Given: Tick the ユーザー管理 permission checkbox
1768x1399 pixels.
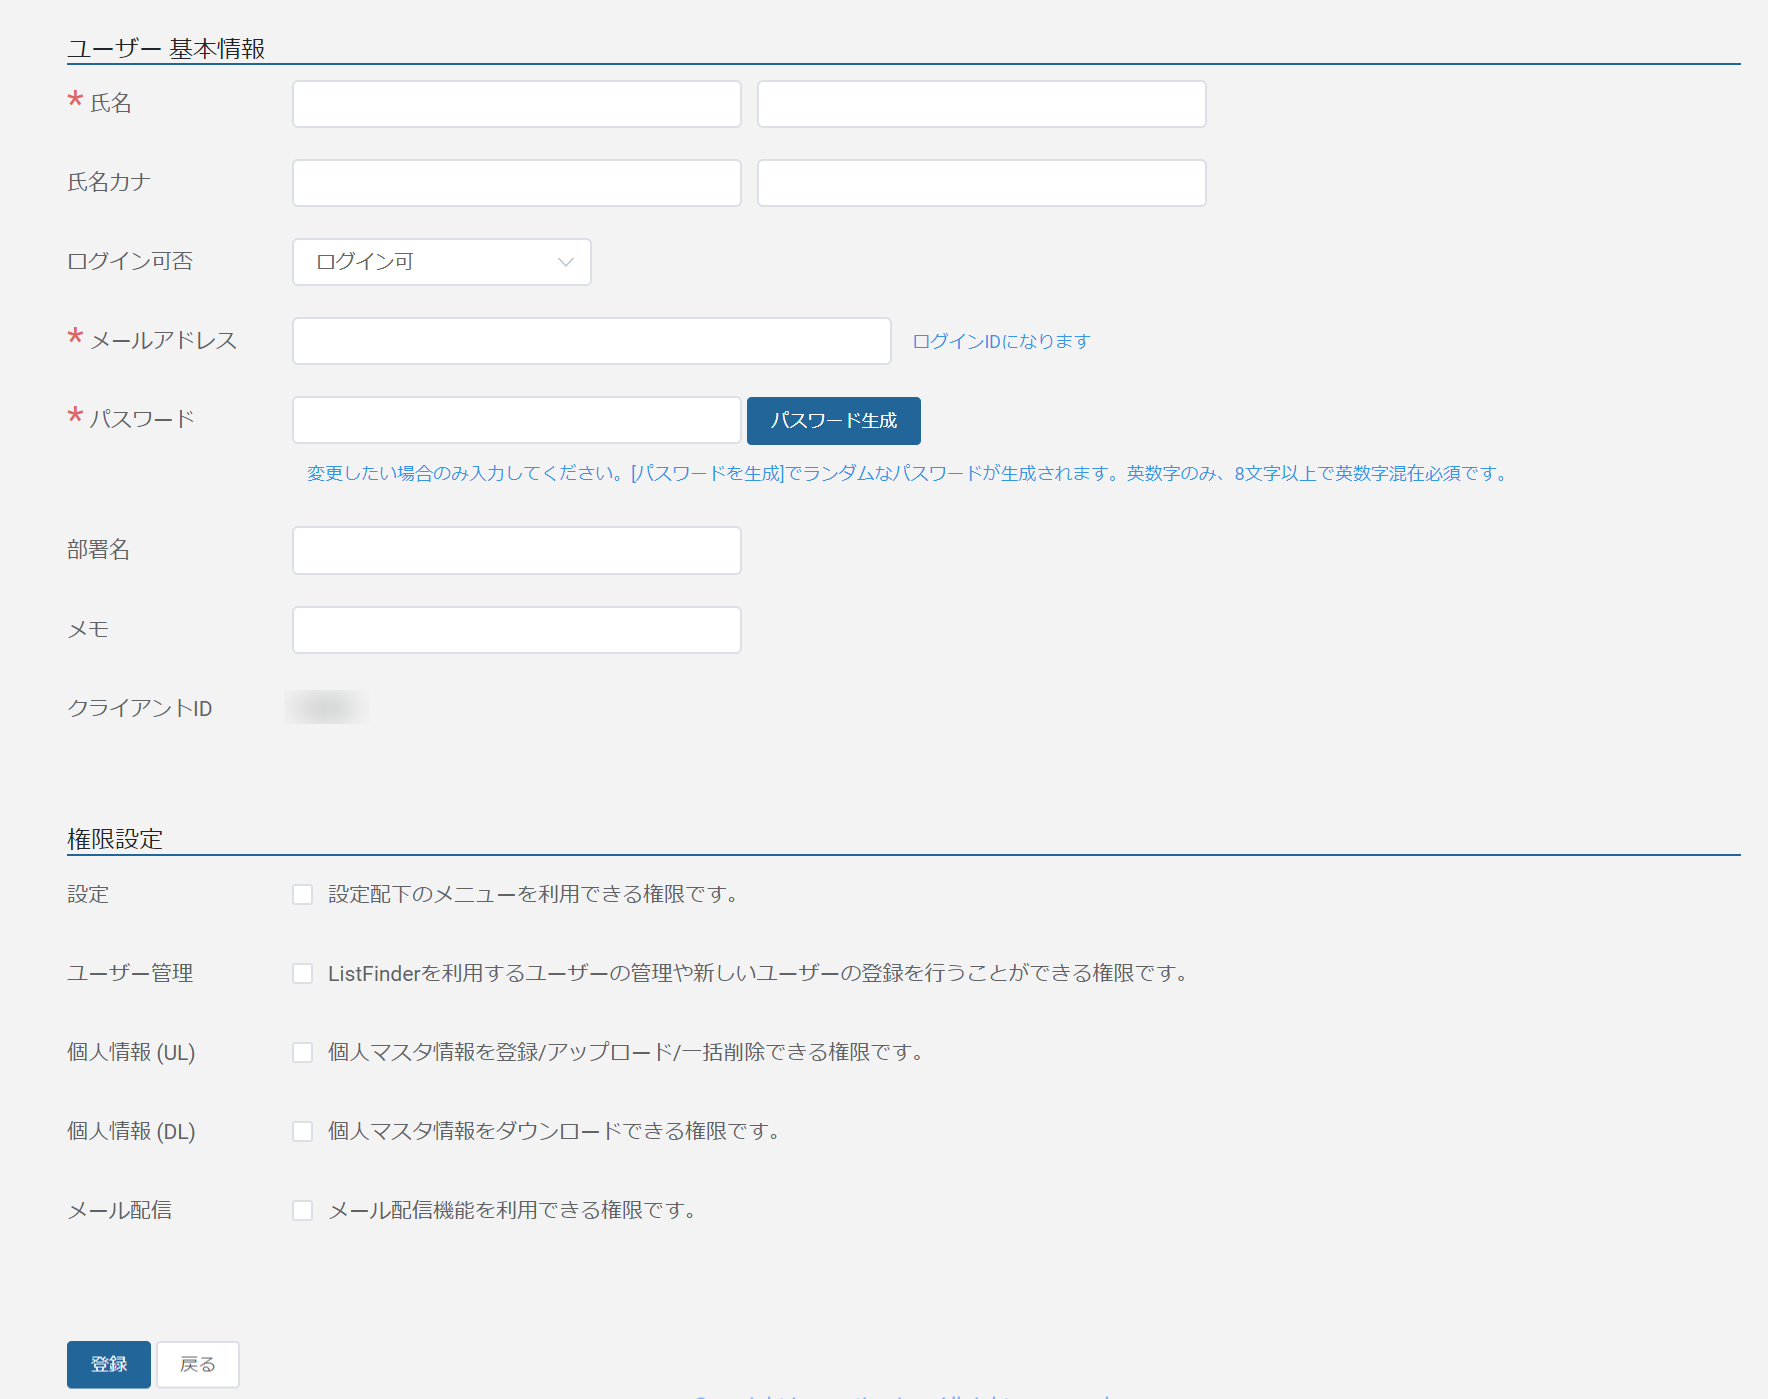Looking at the screenshot, I should [302, 973].
